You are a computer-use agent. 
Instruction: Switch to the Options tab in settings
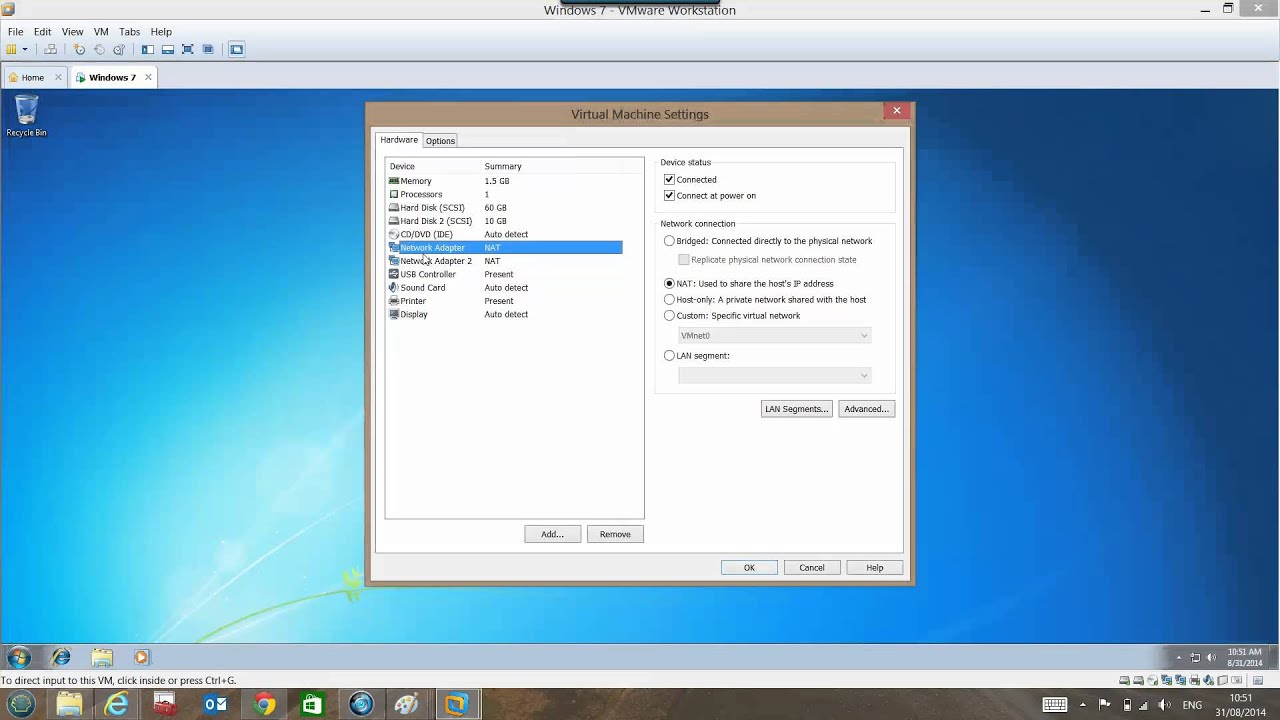(440, 141)
